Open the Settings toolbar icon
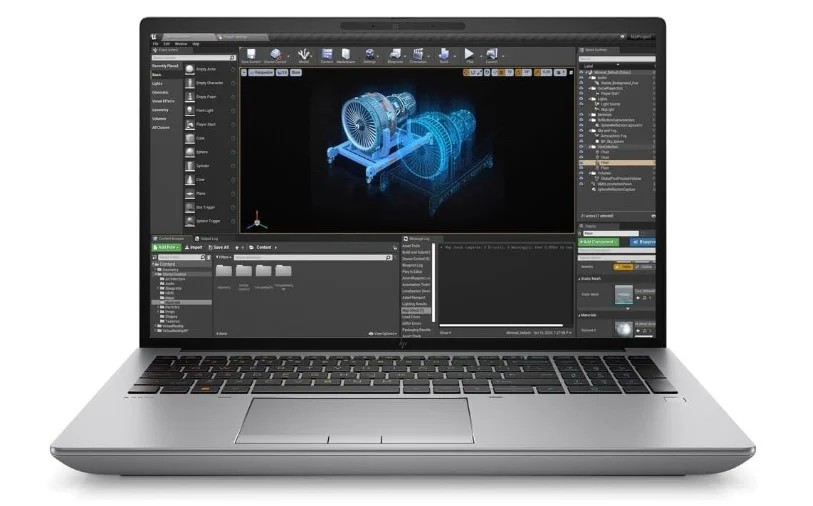The height and width of the screenshot is (506, 813). (370, 54)
